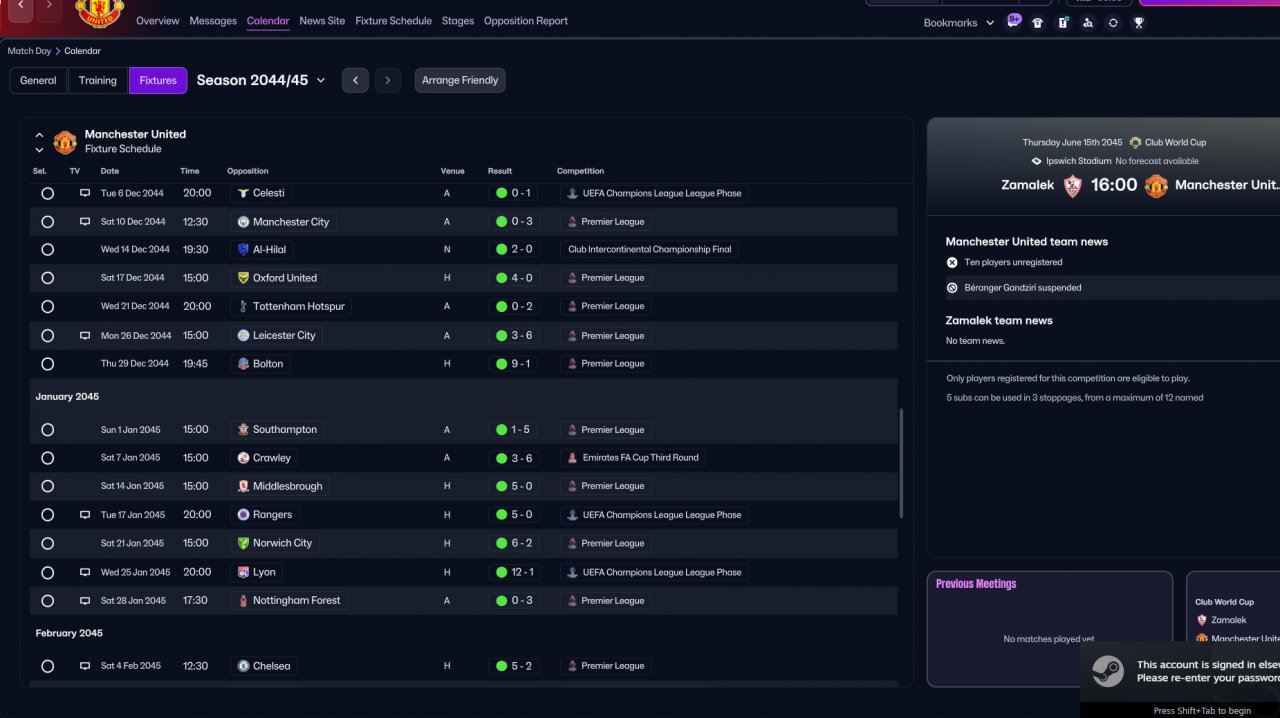
Task: Click the TV icon on the Leicester City row
Action: 85,335
